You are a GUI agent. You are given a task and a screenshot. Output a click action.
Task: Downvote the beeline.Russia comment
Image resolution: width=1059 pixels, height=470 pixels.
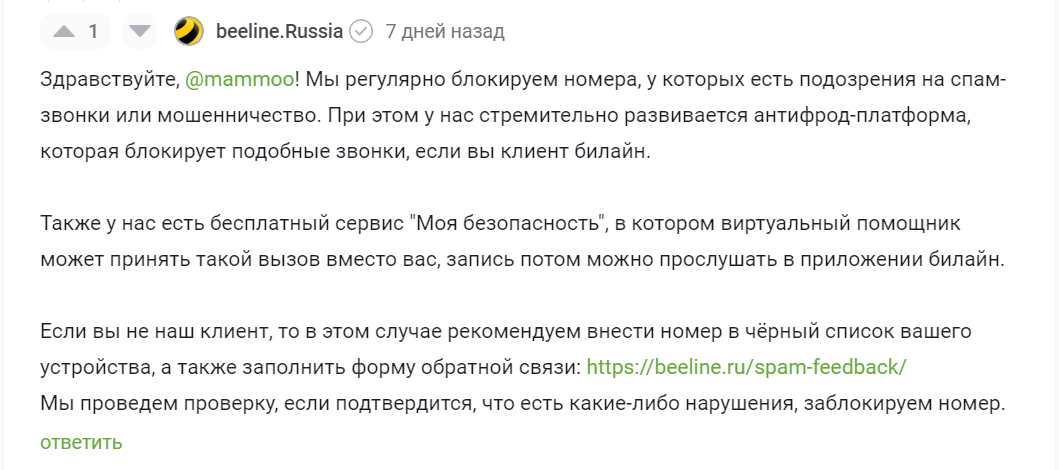140,31
